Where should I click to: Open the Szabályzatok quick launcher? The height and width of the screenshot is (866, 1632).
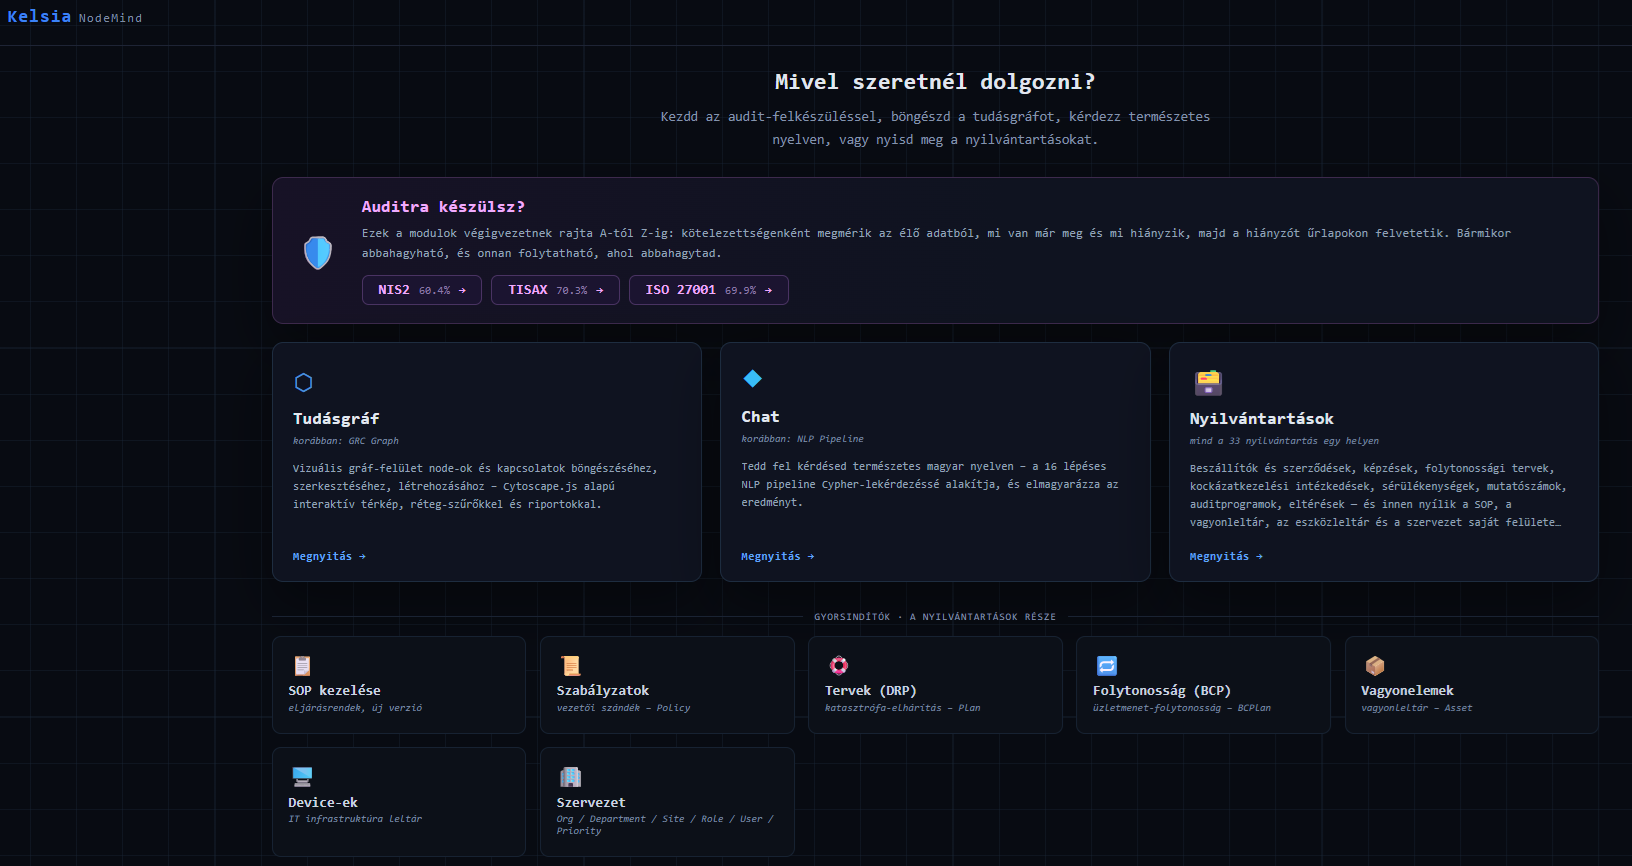(667, 685)
